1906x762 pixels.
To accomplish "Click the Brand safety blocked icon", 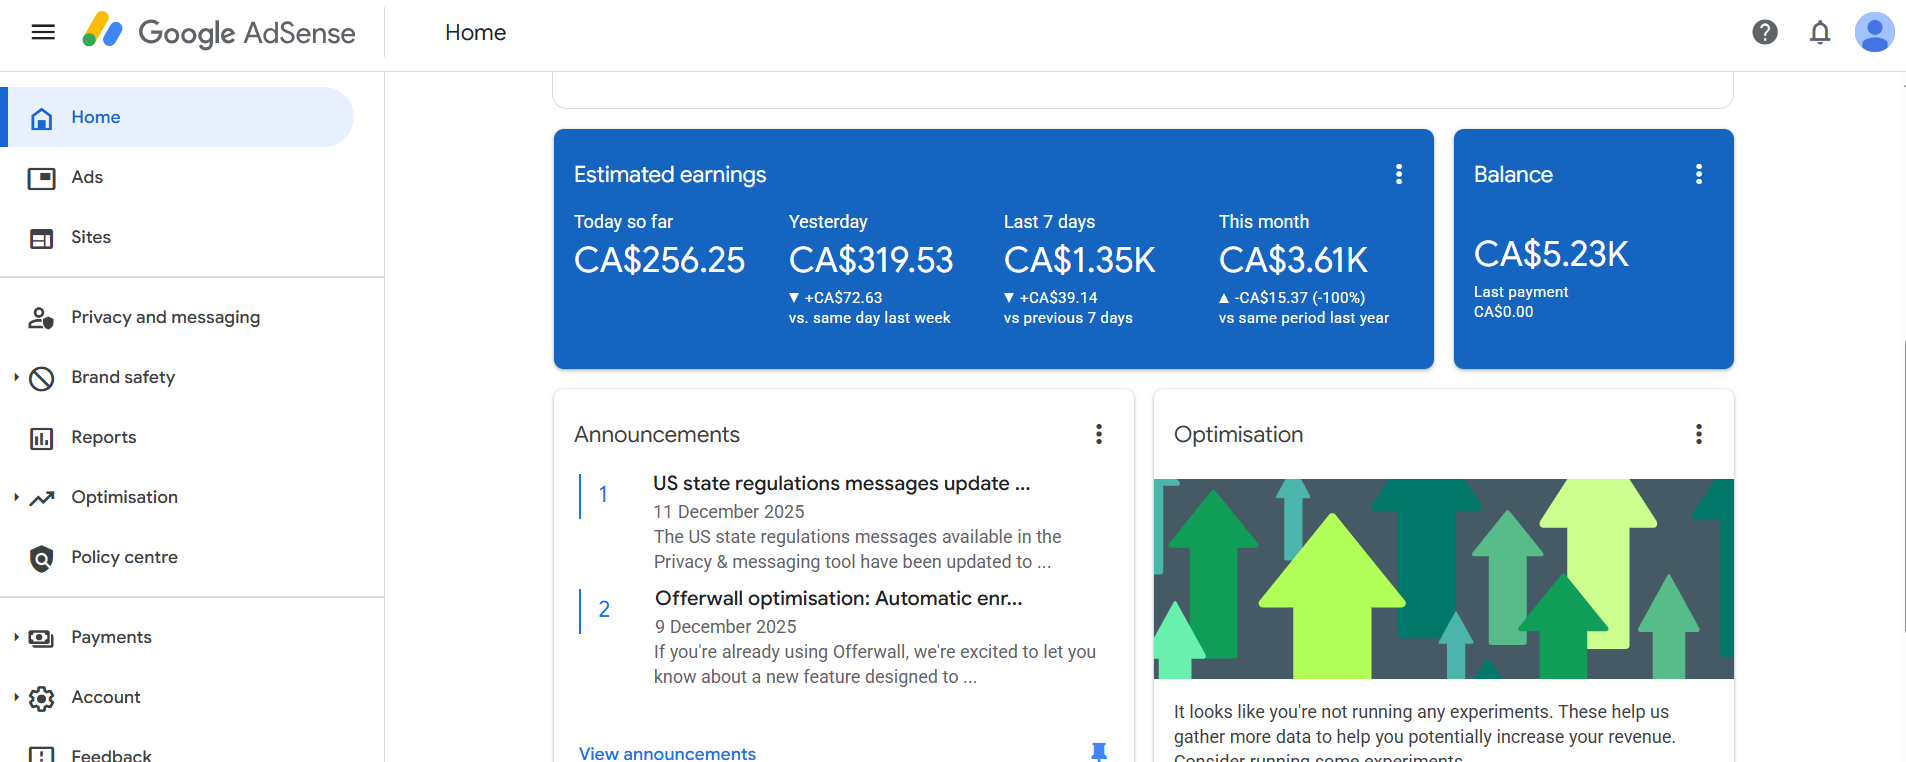I will tap(41, 378).
